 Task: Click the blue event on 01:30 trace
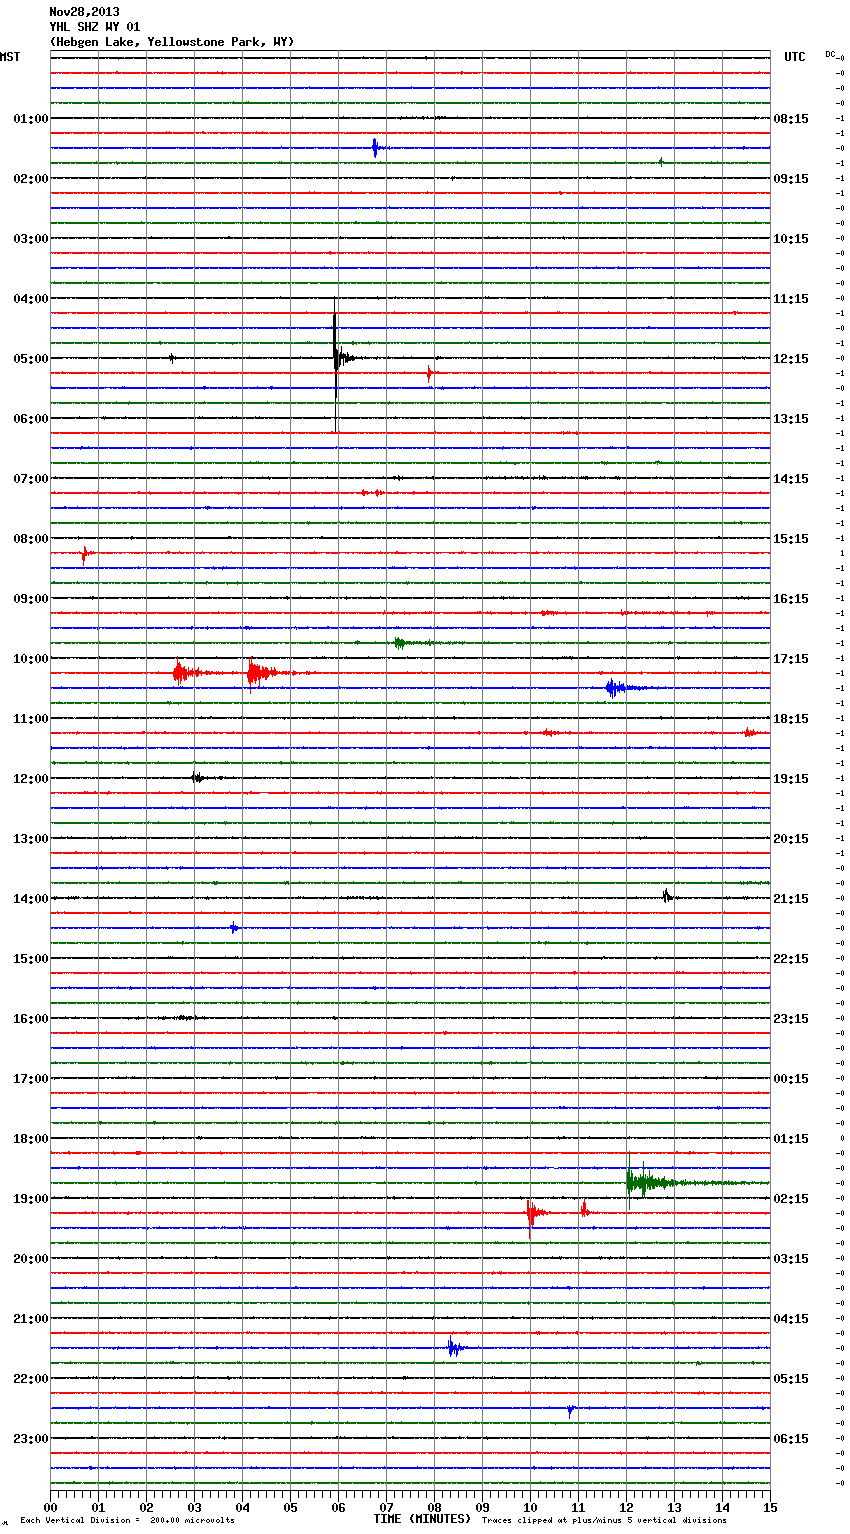tap(375, 148)
